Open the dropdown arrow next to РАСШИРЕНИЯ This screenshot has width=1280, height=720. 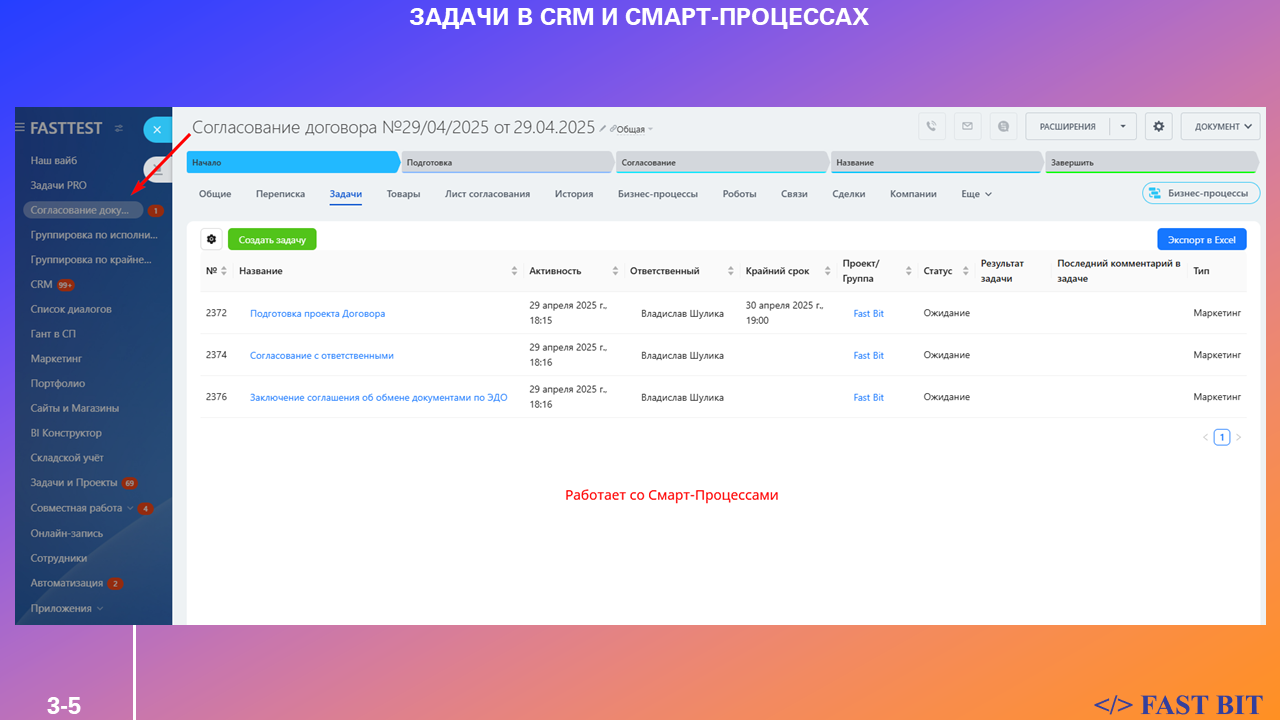1123,127
